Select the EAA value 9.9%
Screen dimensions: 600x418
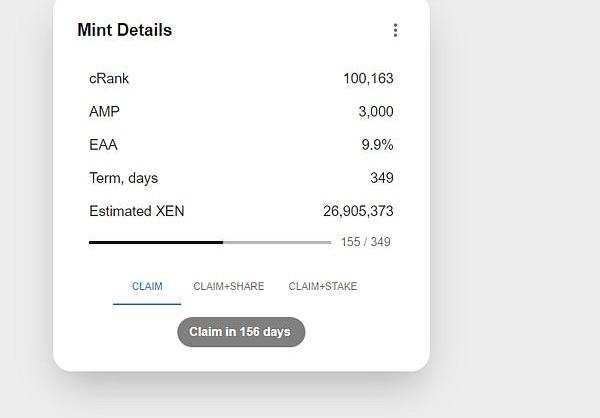pyautogui.click(x=377, y=145)
